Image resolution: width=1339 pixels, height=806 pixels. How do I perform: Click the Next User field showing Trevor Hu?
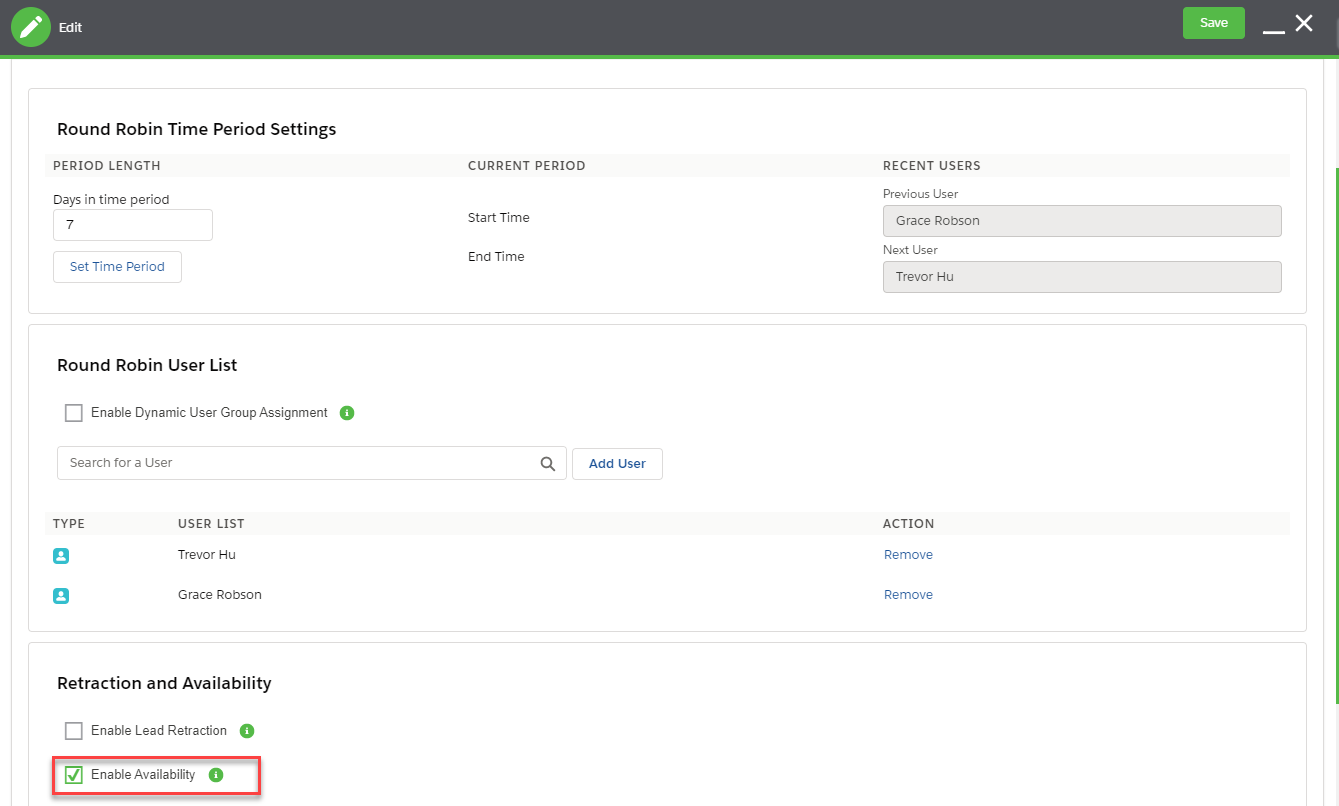(1082, 276)
